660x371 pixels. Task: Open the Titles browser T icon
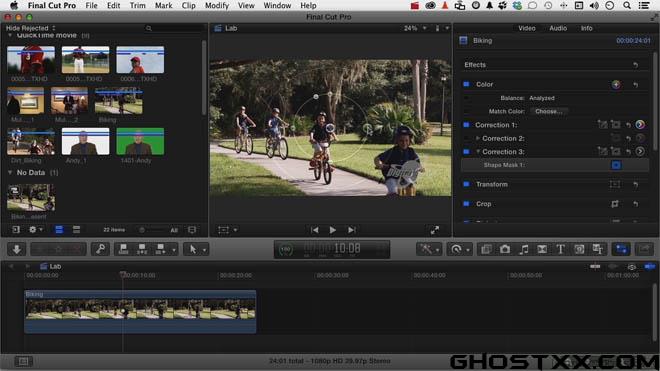pos(561,249)
